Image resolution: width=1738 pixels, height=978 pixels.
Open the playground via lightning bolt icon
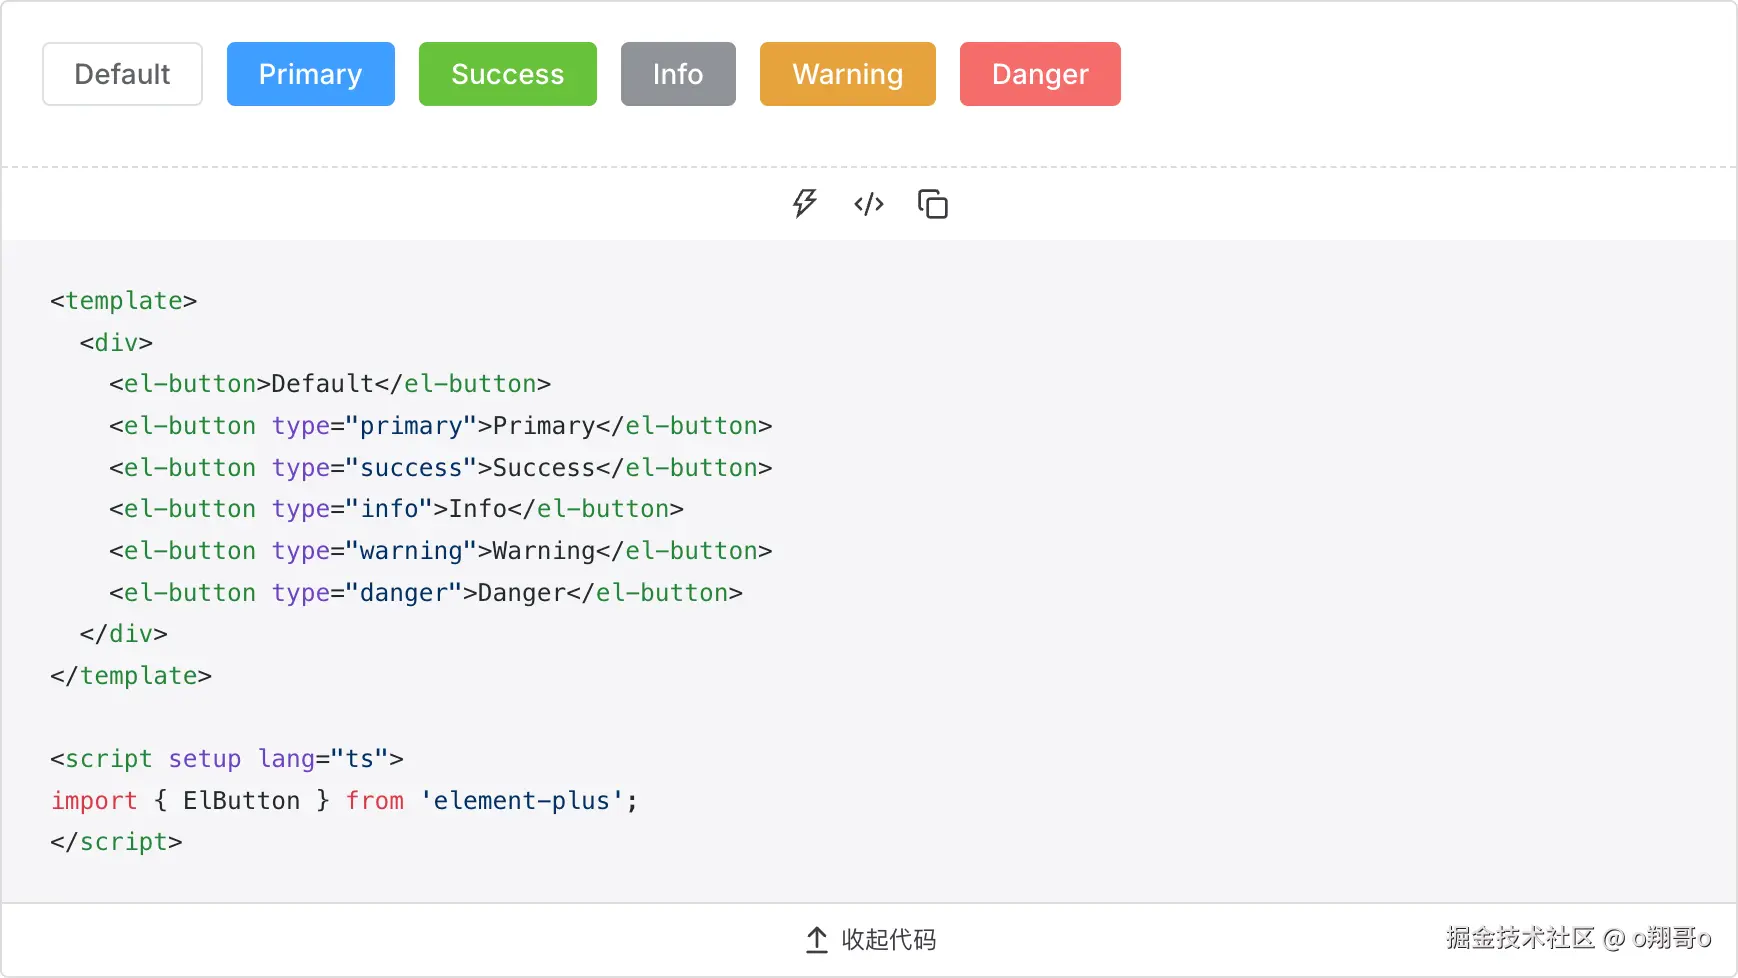(x=804, y=204)
